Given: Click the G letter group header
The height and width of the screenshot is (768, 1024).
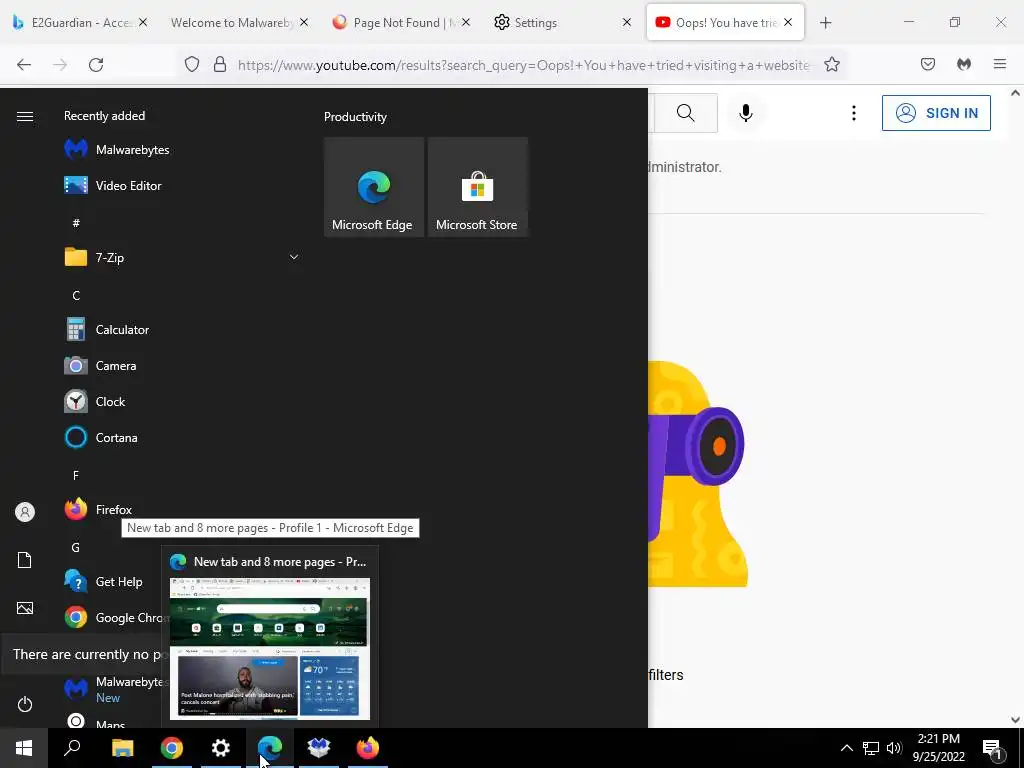Looking at the screenshot, I should tap(76, 547).
